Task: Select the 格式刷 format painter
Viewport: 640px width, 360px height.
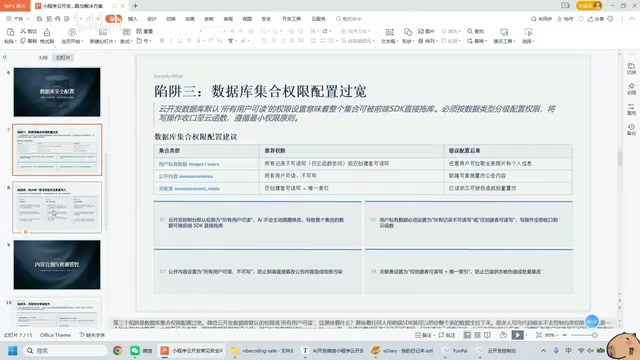Action: 47,36
